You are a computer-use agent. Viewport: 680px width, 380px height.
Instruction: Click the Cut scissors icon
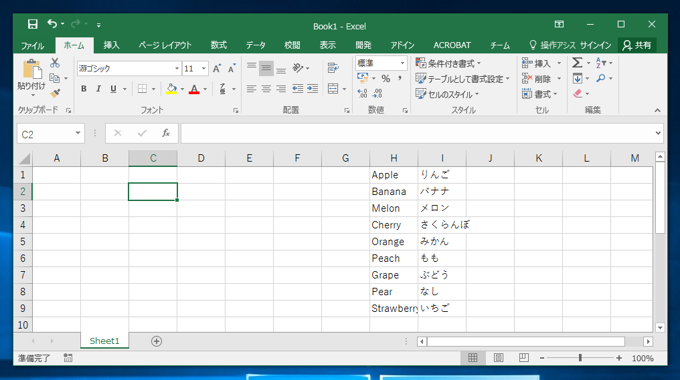[x=55, y=63]
